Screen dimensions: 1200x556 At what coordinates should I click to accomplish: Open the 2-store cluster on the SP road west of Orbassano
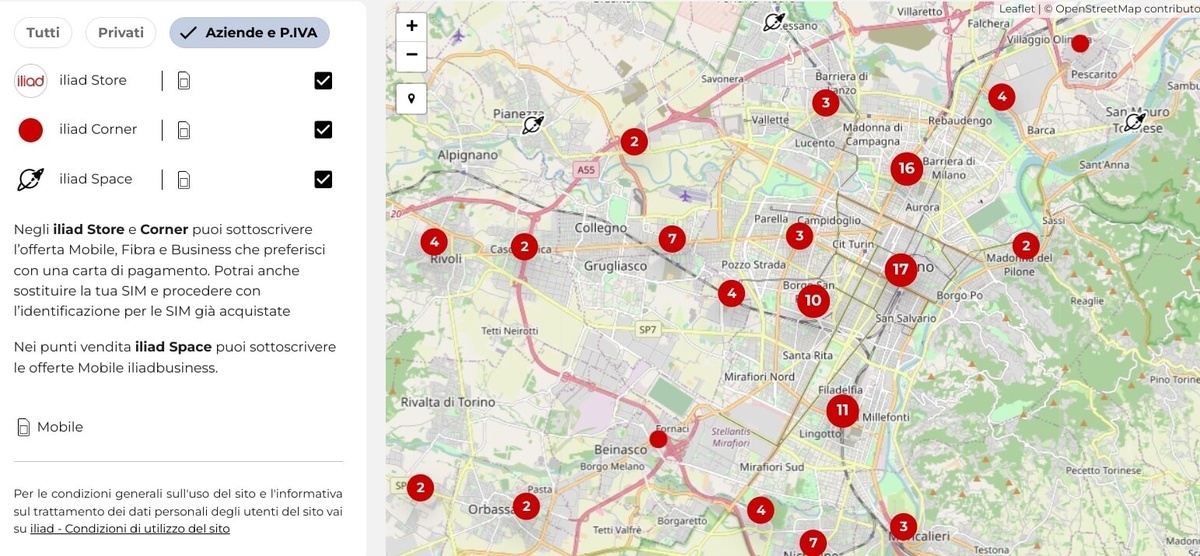pos(420,488)
